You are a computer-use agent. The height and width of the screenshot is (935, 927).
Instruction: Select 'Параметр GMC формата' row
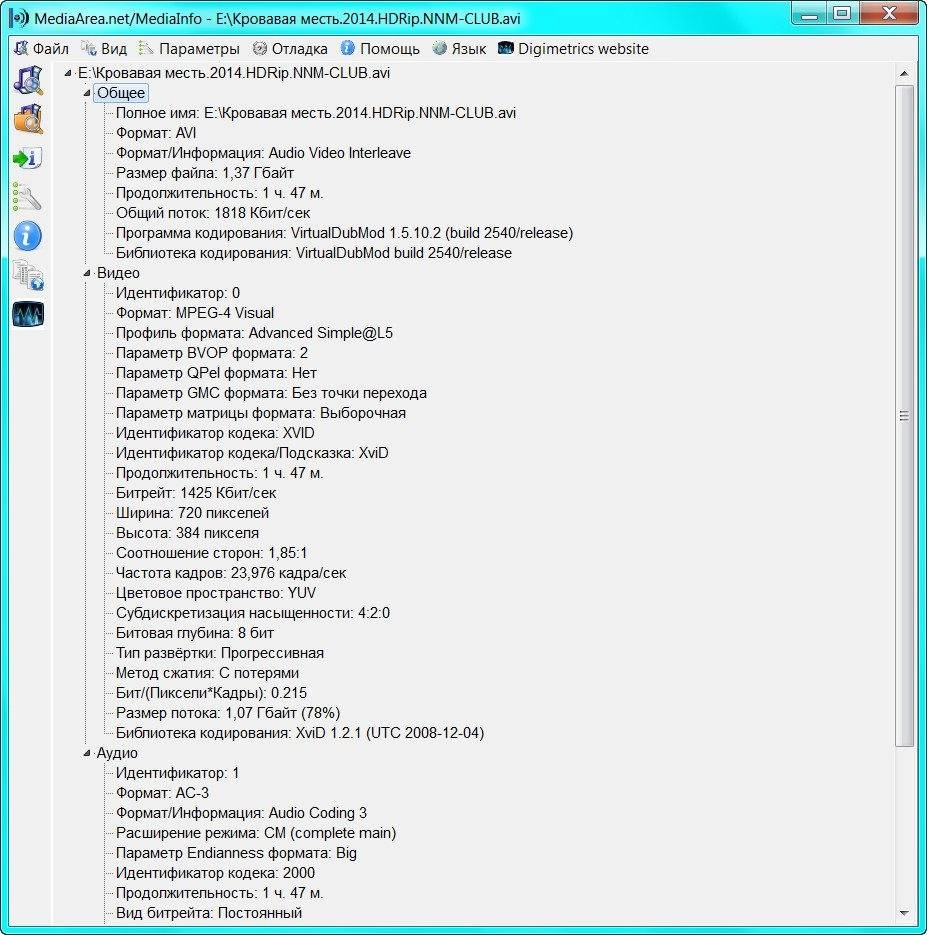tap(271, 393)
